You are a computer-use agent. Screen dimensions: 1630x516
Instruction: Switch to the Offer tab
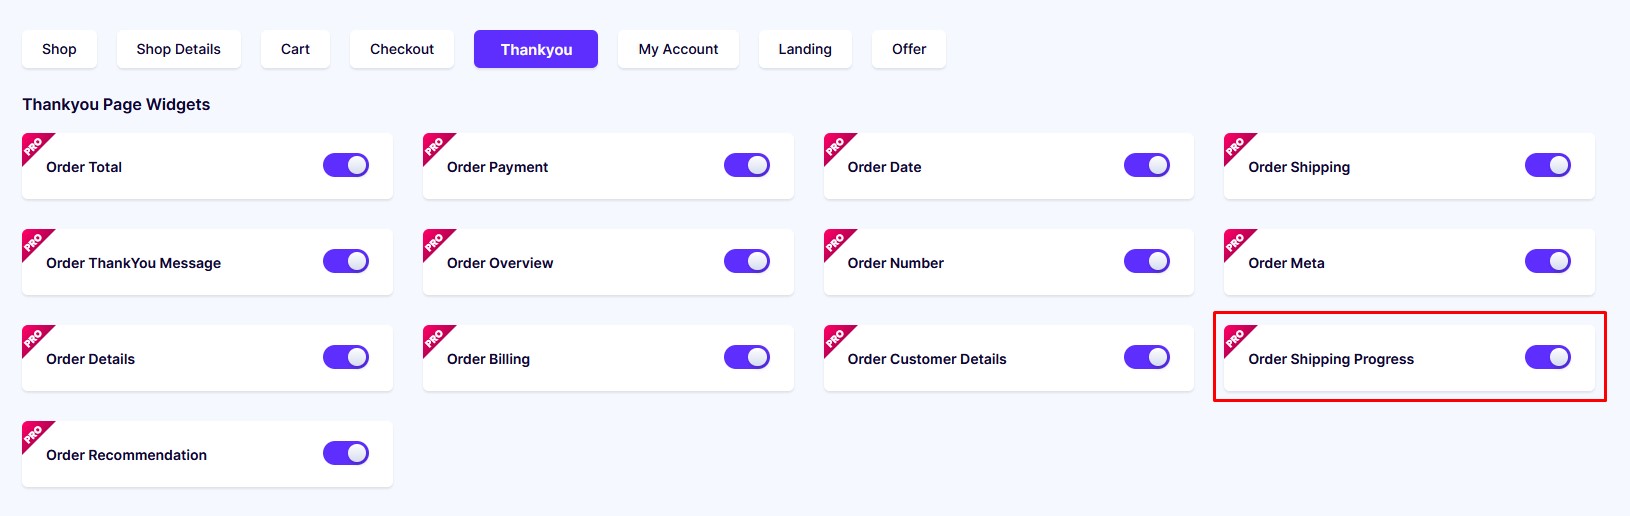pyautogui.click(x=909, y=49)
